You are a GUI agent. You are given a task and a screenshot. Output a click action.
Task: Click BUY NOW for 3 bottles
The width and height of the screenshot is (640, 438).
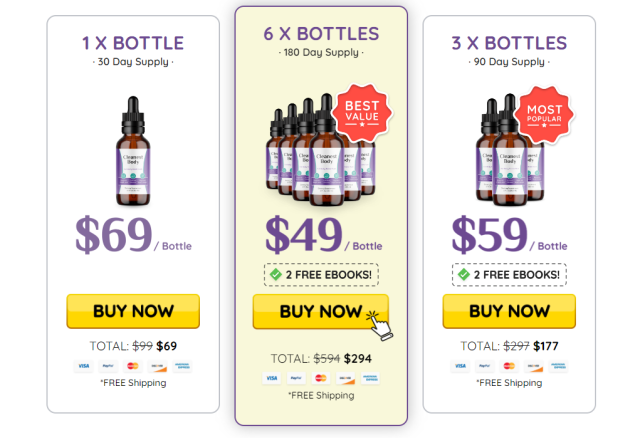(509, 311)
